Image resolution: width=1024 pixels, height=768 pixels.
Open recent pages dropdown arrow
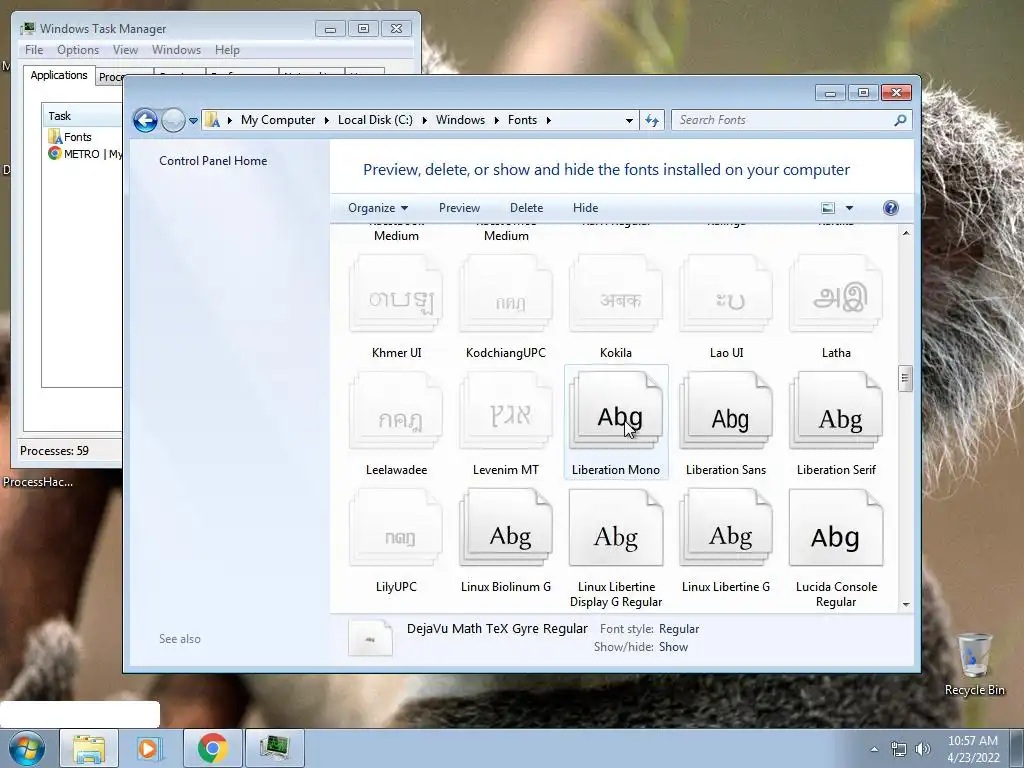(x=193, y=120)
